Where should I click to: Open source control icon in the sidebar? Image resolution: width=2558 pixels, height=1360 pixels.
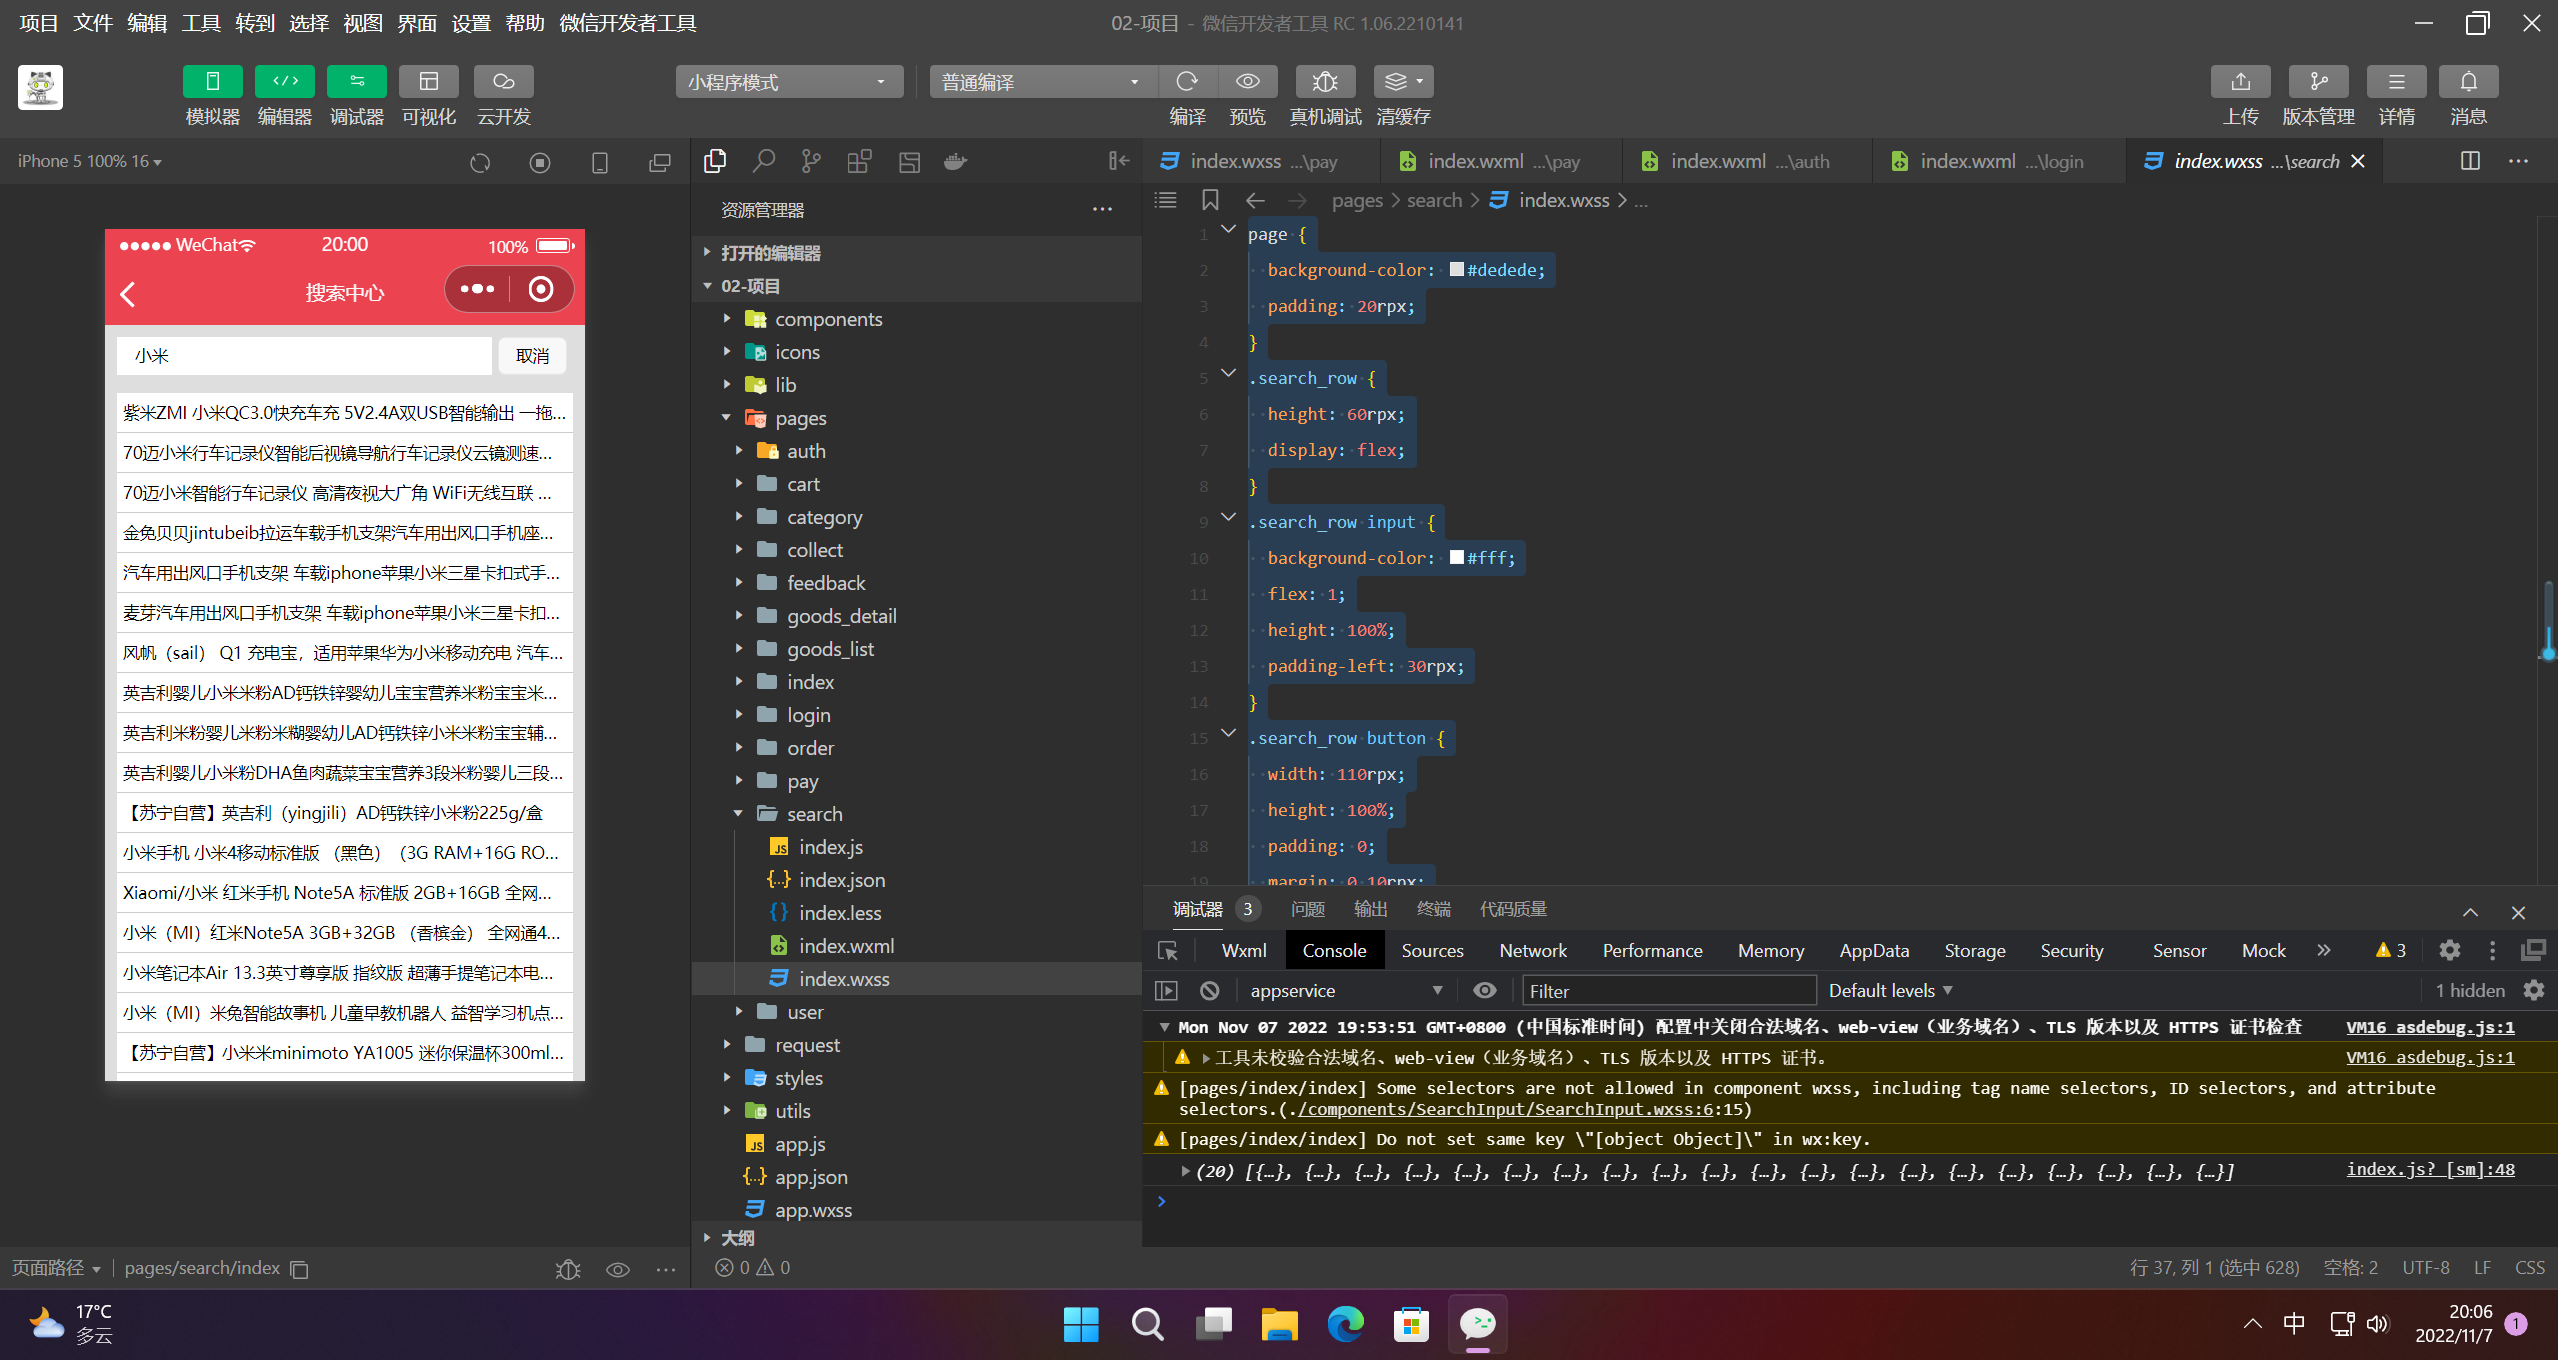(x=811, y=161)
